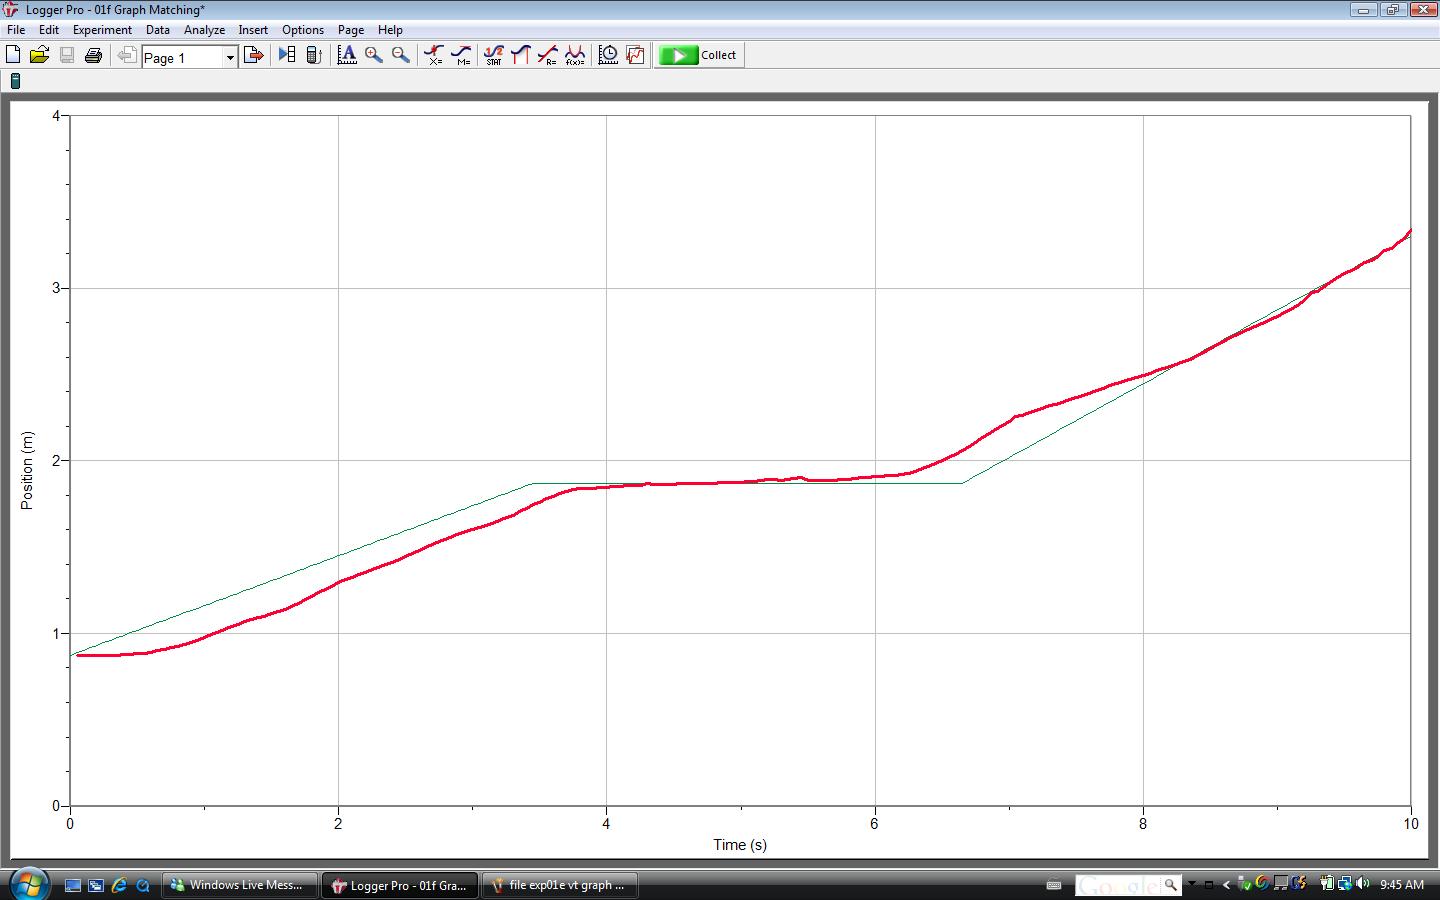
Task: Print the graph with the printer icon
Action: (94, 55)
